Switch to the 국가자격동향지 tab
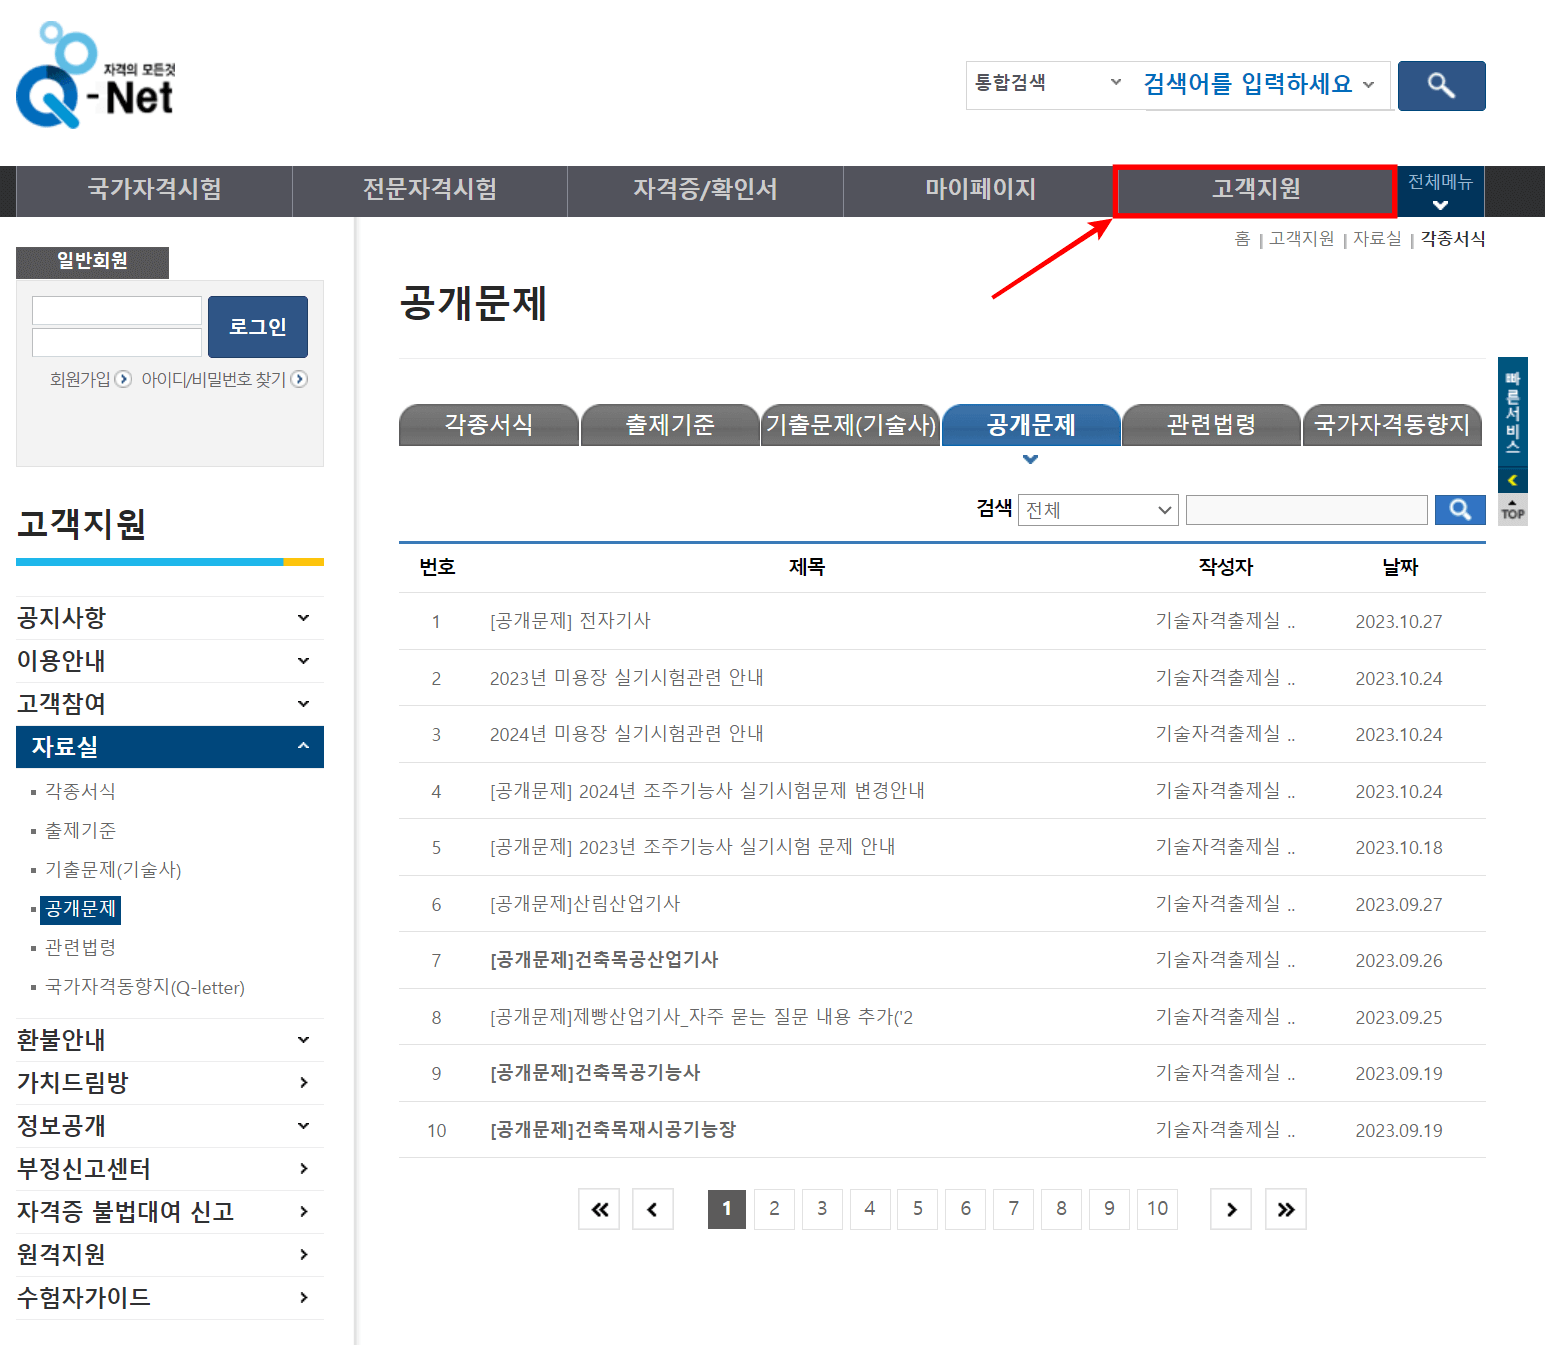1545x1345 pixels. click(x=1392, y=425)
